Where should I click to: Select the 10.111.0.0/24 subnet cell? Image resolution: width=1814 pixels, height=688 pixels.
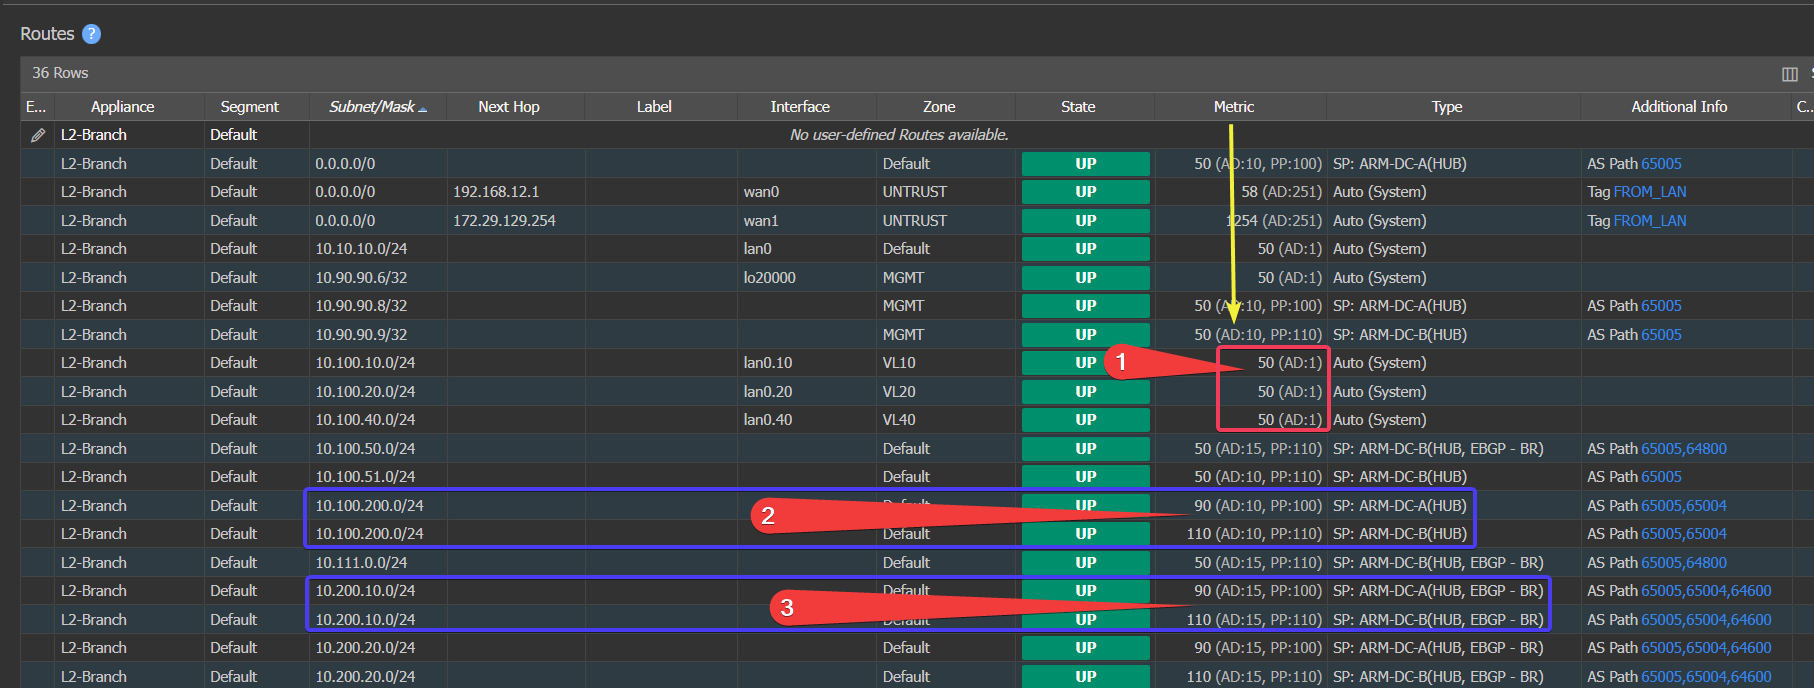point(378,563)
